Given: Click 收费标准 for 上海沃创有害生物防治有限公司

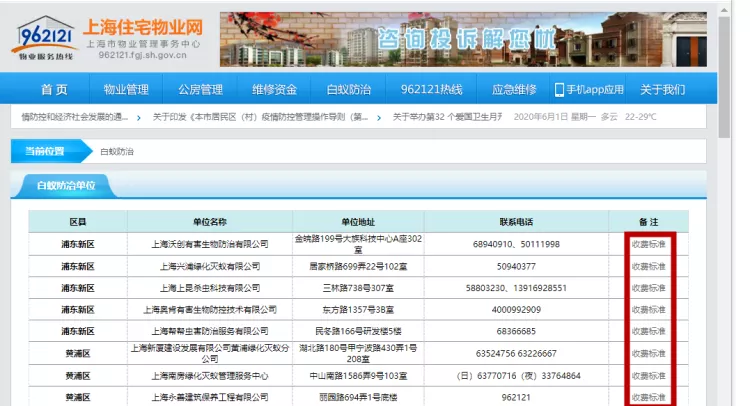Looking at the screenshot, I should pyautogui.click(x=647, y=244).
